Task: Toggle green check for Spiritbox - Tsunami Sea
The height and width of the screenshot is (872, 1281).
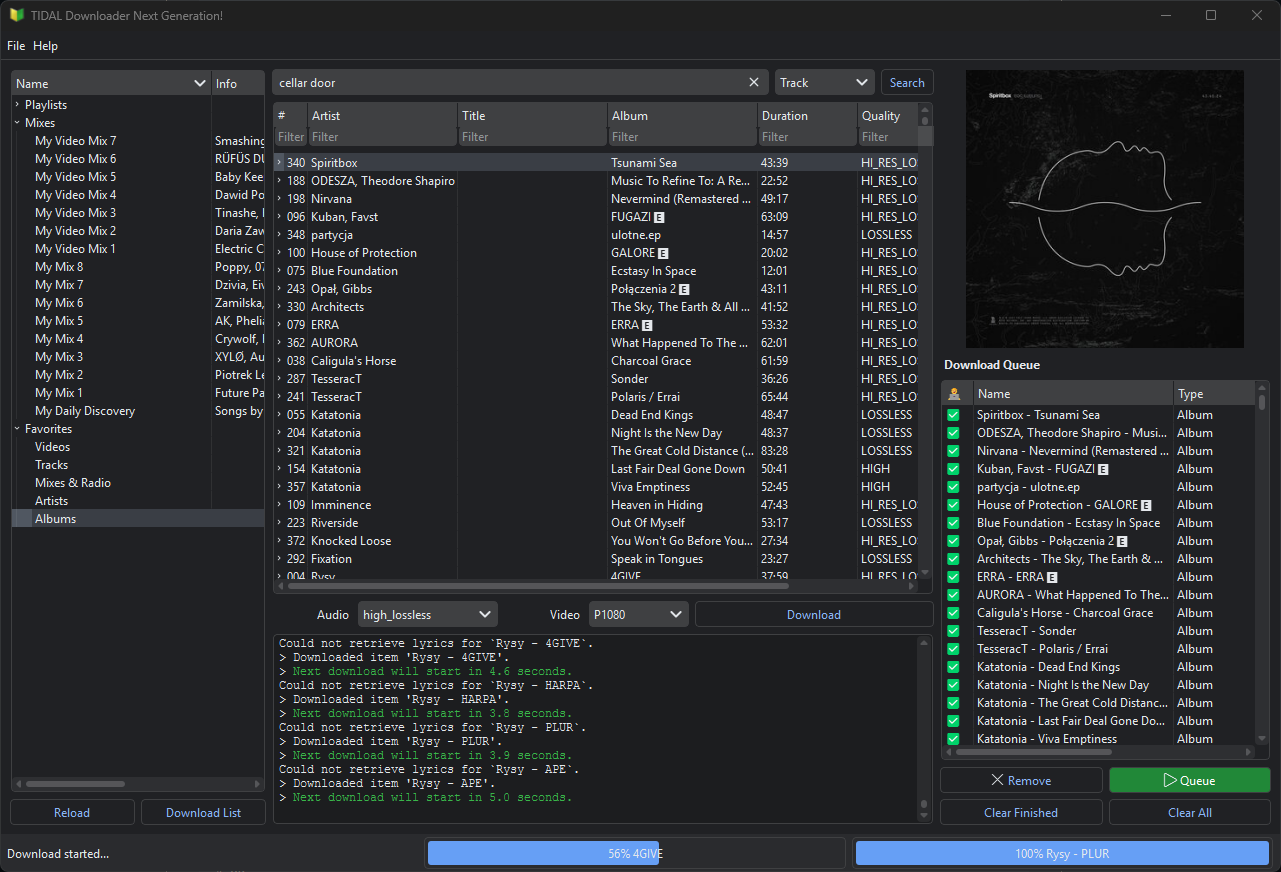Action: [954, 415]
